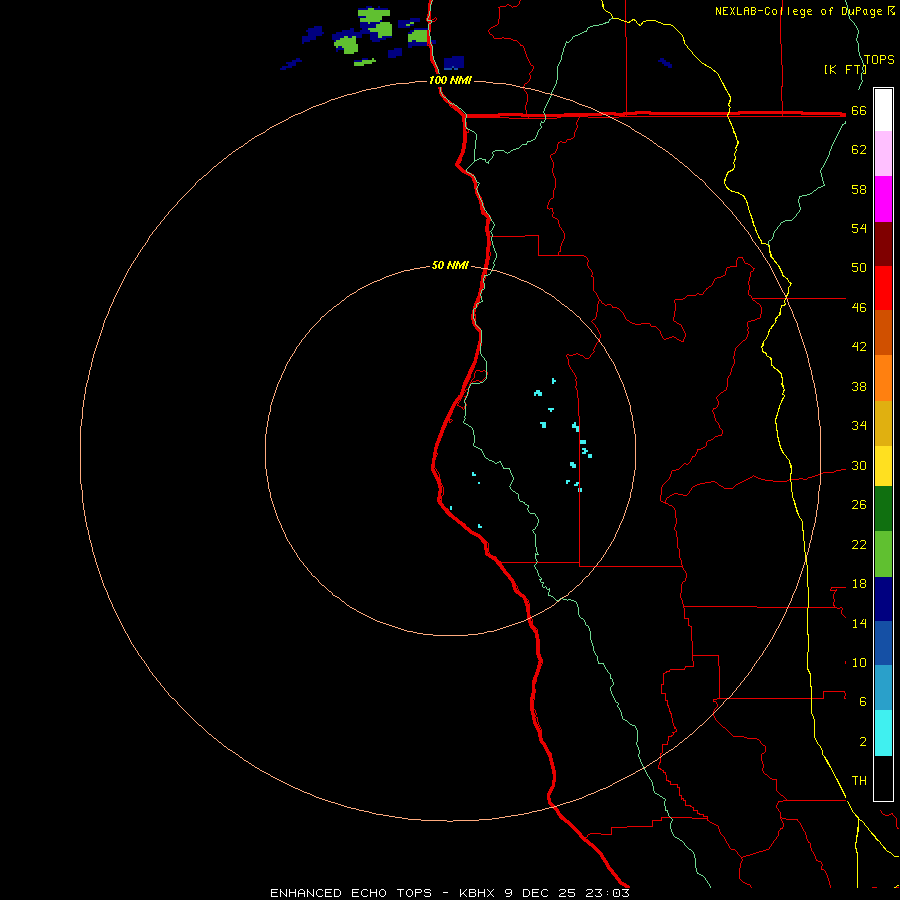The width and height of the screenshot is (900, 900).
Task: Select the legend value "6"
Action: [863, 701]
